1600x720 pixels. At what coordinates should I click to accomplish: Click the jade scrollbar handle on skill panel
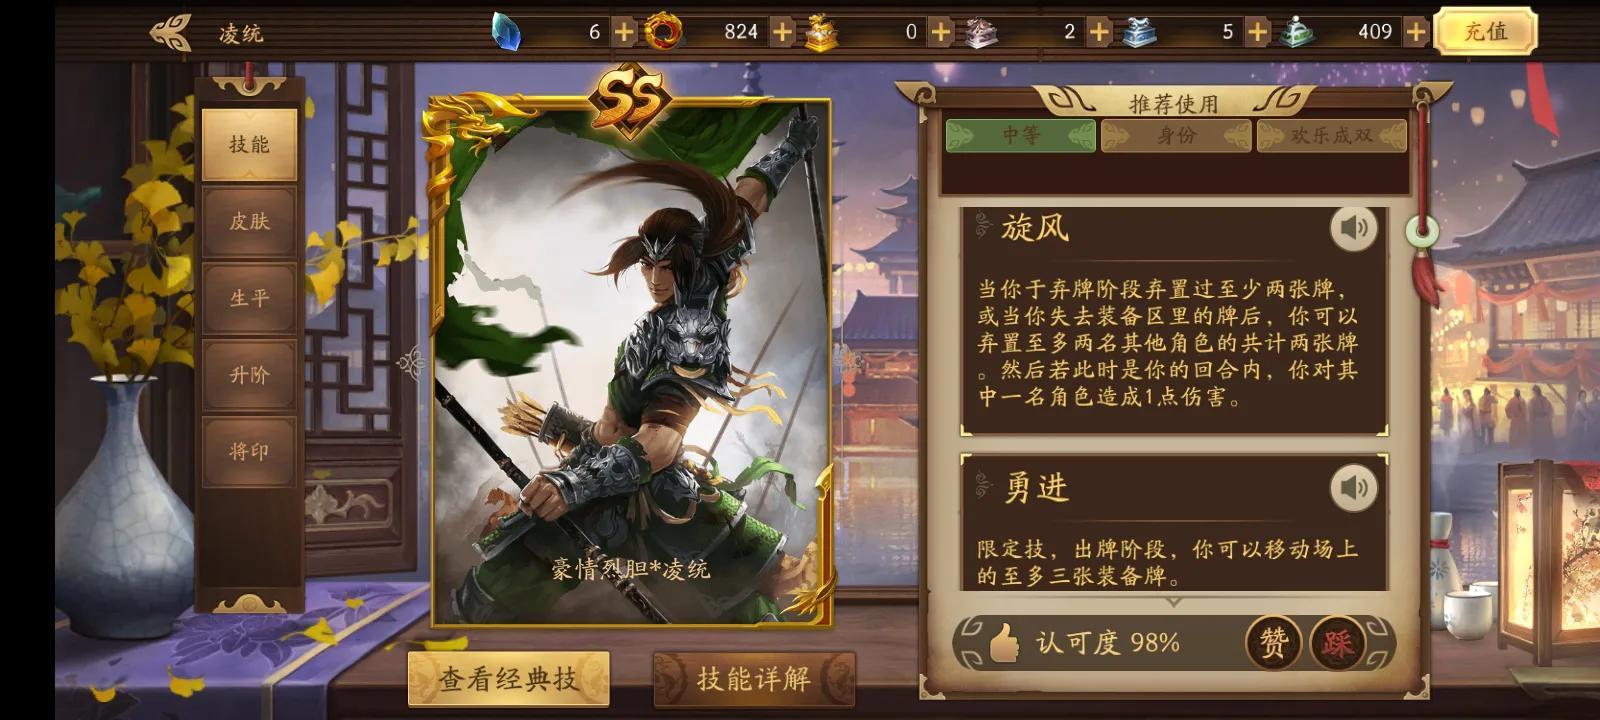coord(1422,231)
